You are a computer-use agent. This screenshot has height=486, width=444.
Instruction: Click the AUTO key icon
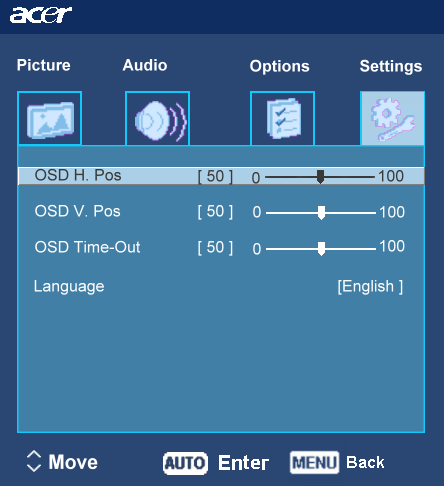pyautogui.click(x=185, y=463)
